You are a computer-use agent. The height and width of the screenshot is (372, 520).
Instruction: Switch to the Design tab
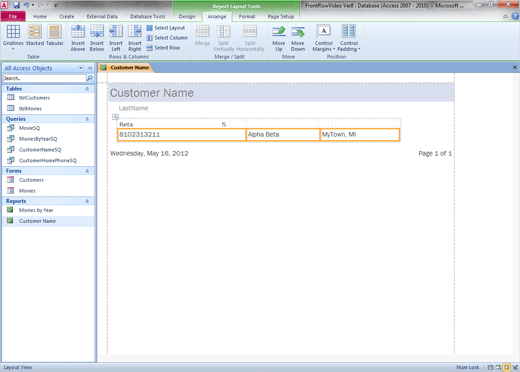click(187, 16)
